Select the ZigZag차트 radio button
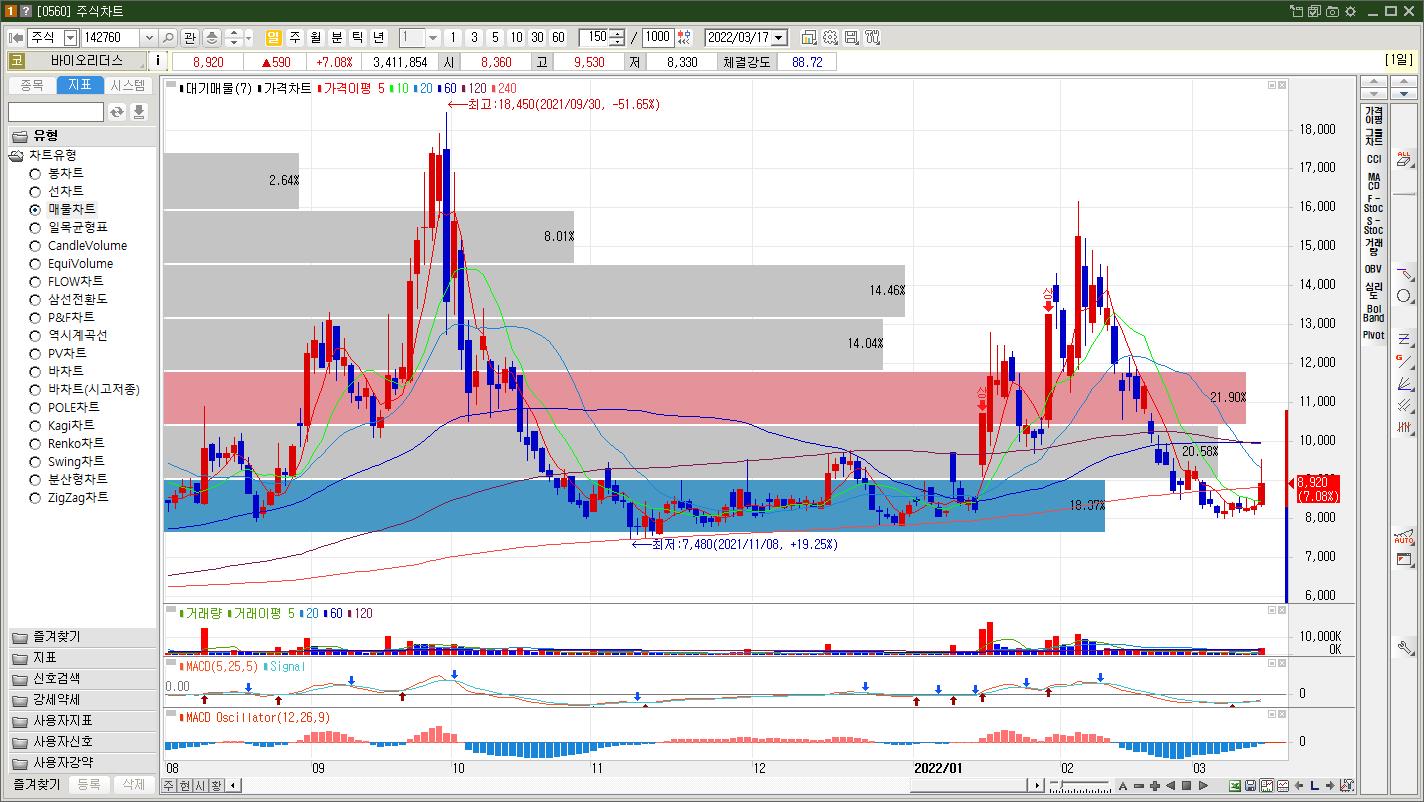1424x802 pixels. click(x=36, y=498)
